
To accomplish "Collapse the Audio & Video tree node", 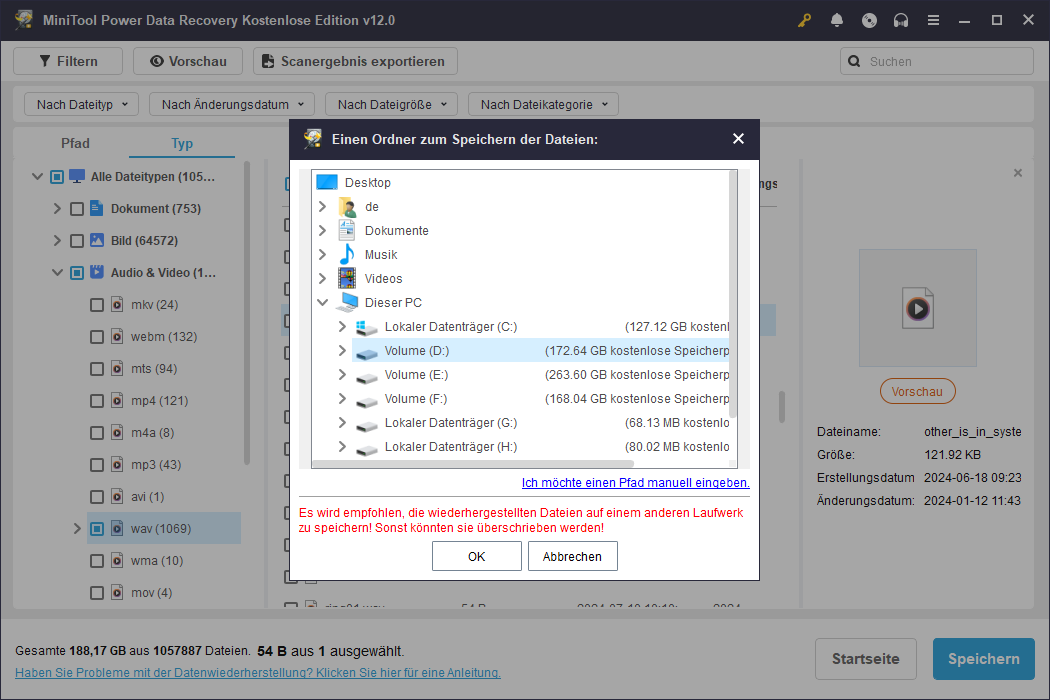I will click(58, 273).
